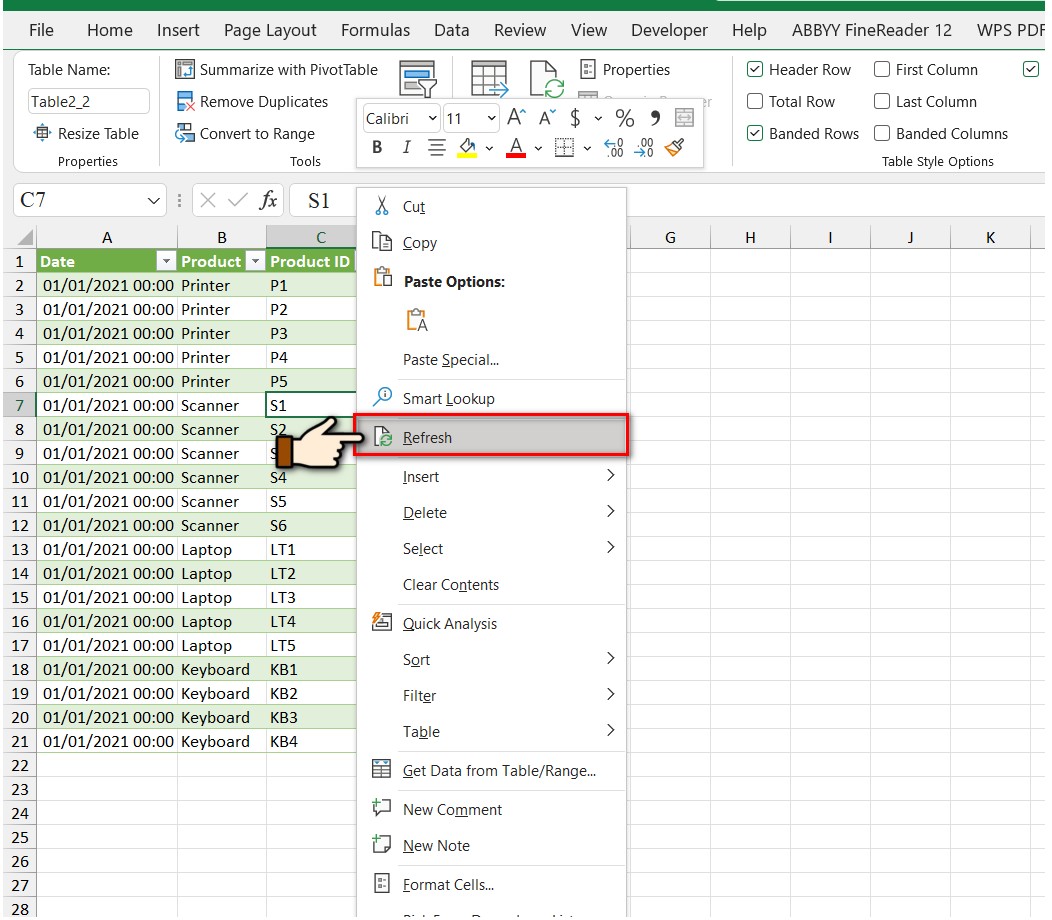This screenshot has width=1052, height=920.
Task: Select column G header
Action: (670, 238)
